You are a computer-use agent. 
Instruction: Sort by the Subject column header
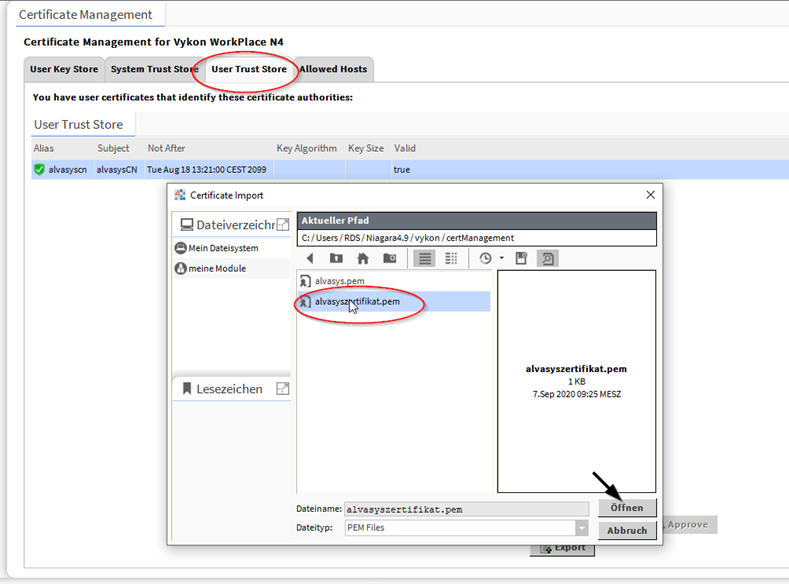[113, 148]
